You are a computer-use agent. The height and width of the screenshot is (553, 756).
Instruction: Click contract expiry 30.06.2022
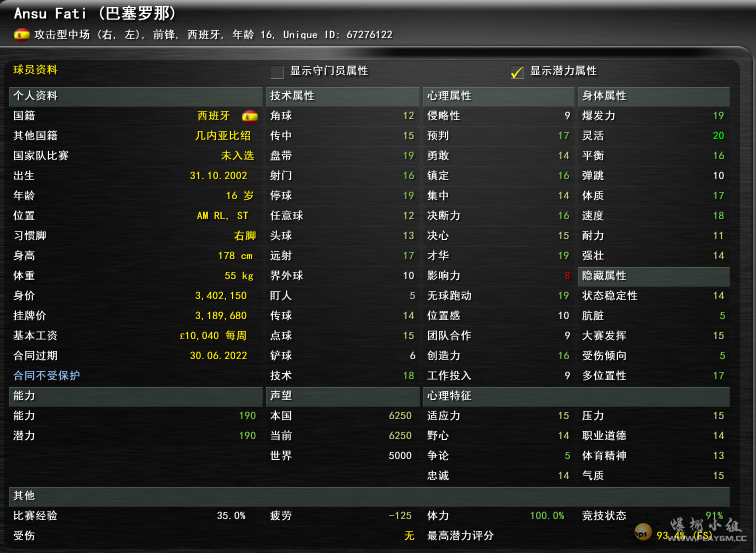[x=218, y=356]
